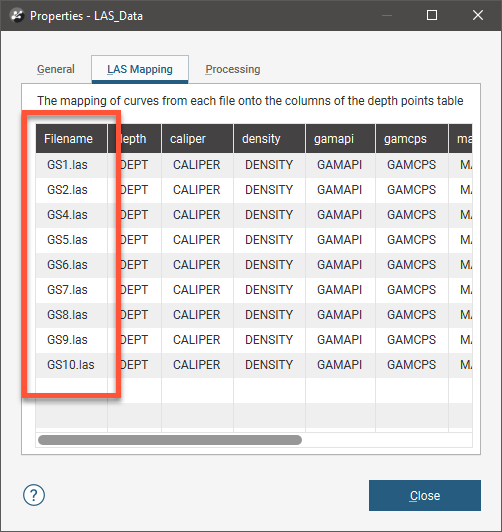Click the Close button

tap(425, 495)
